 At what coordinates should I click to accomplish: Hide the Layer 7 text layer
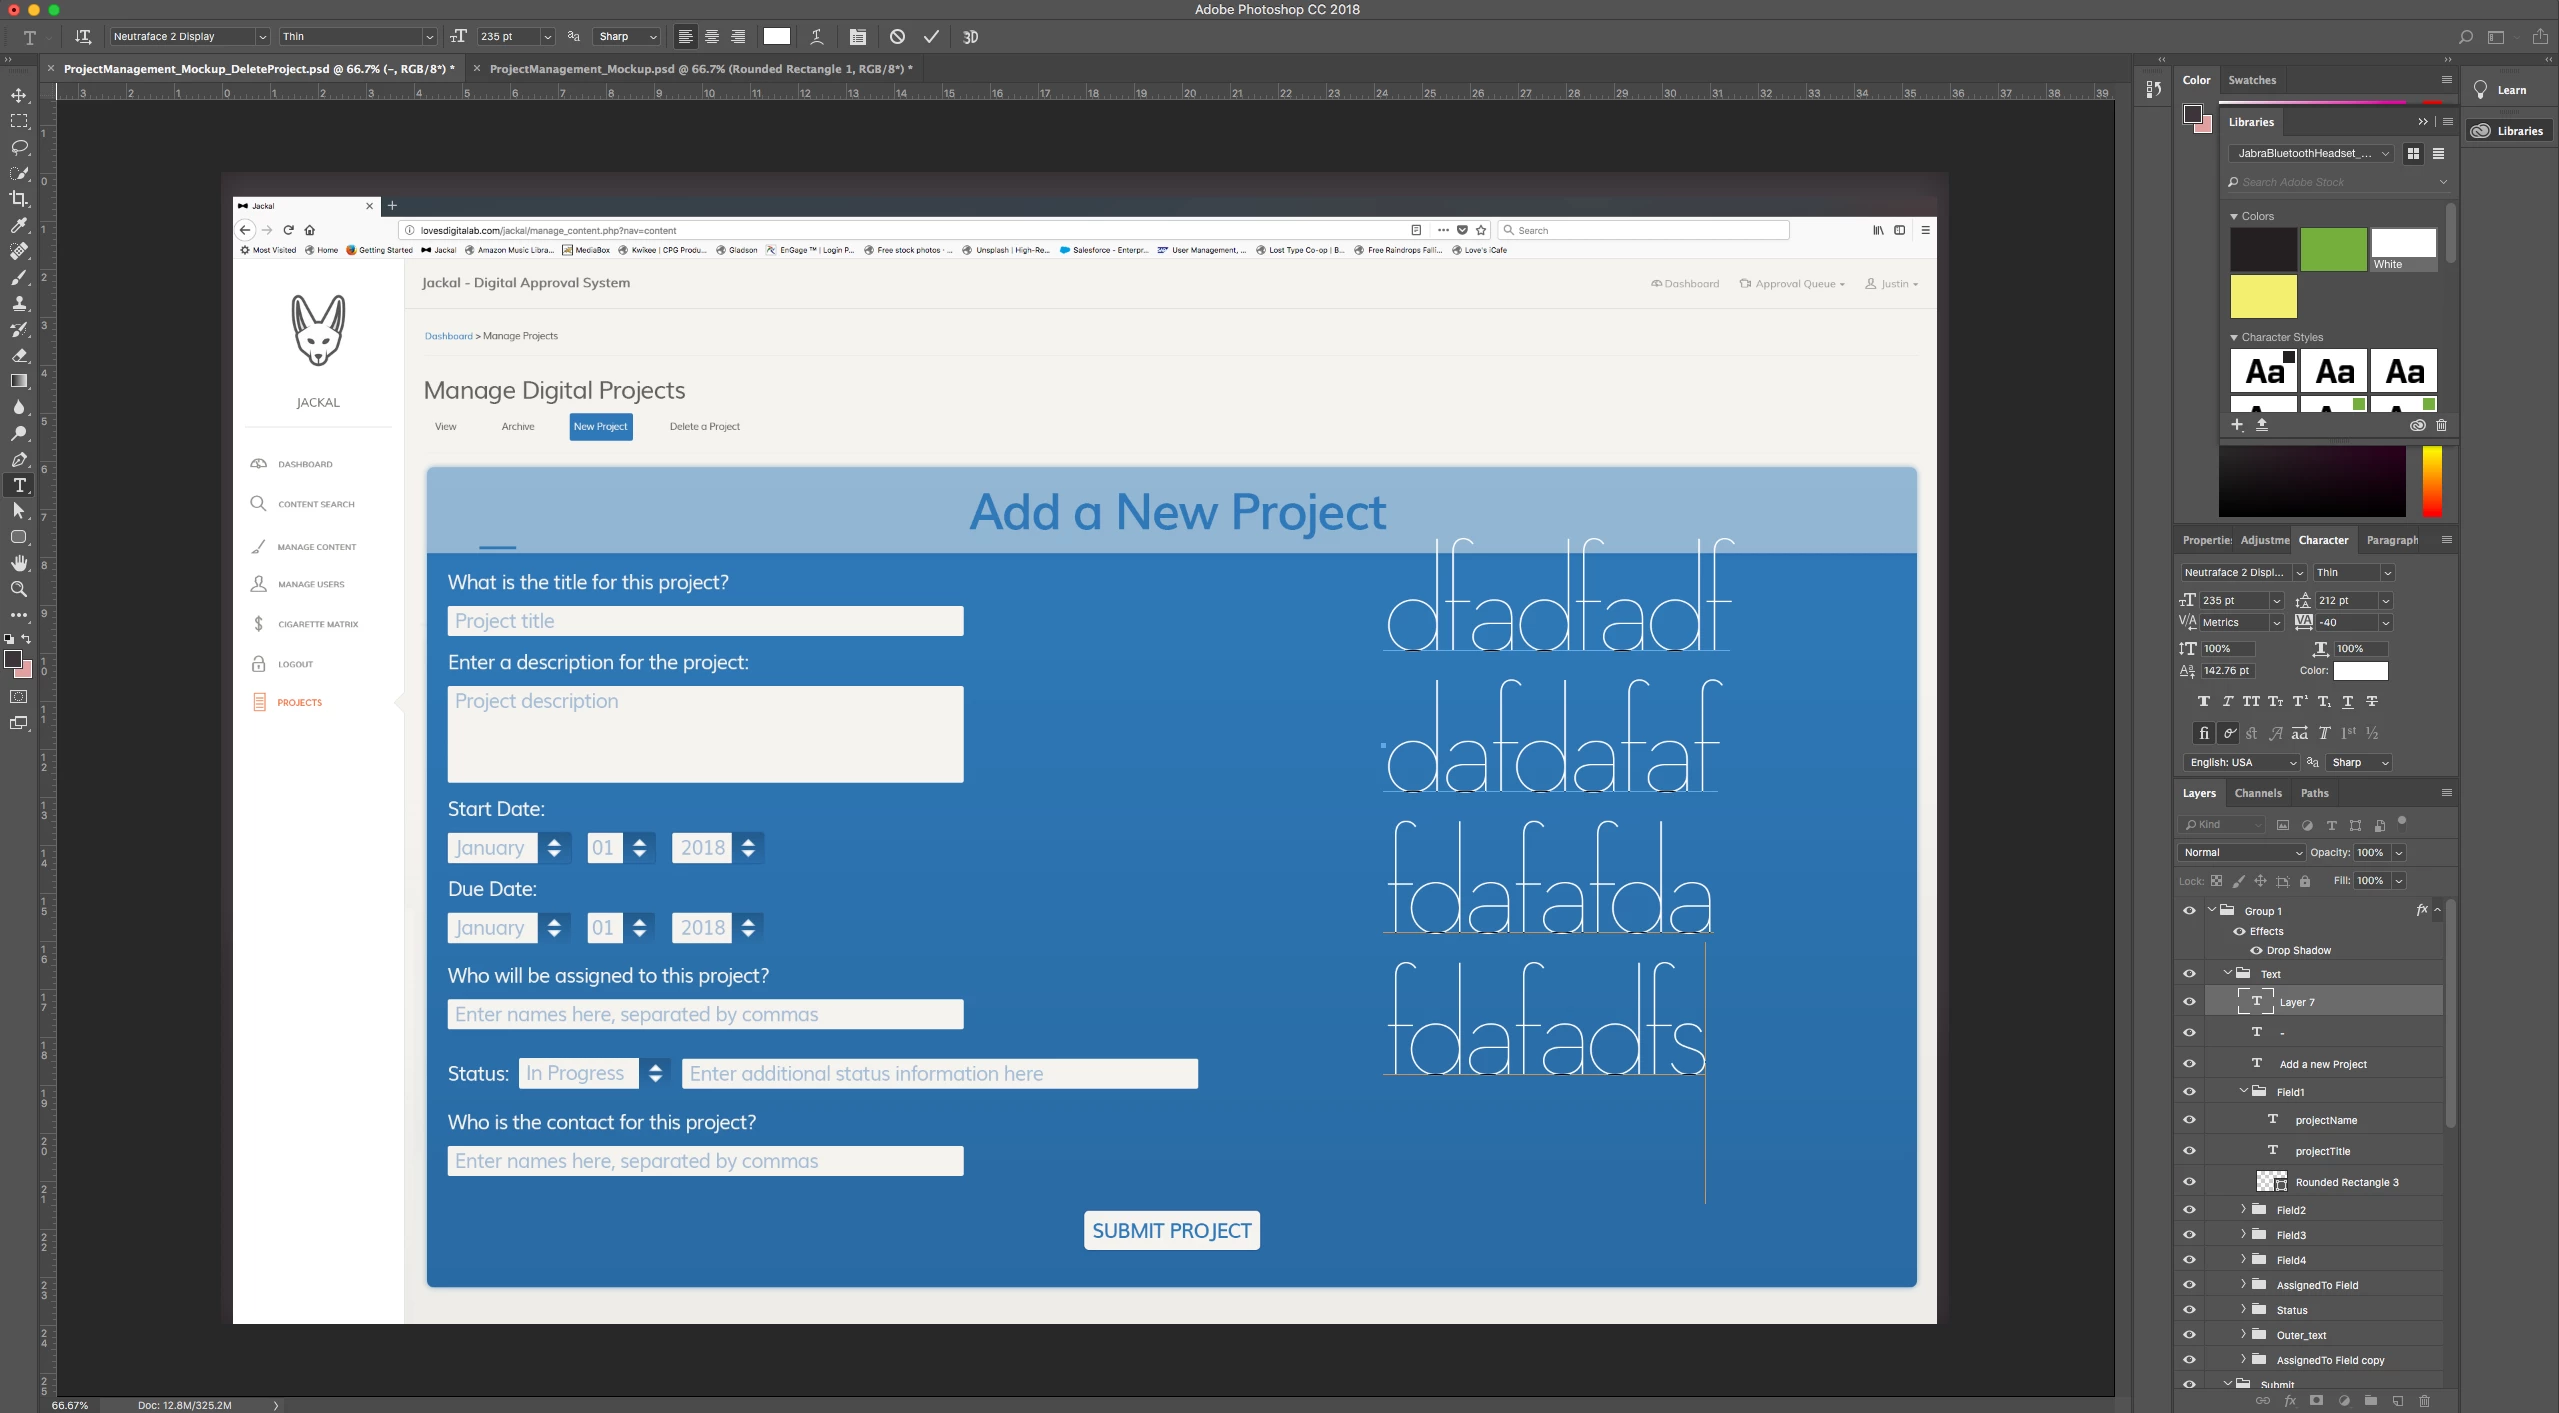click(x=2189, y=1002)
